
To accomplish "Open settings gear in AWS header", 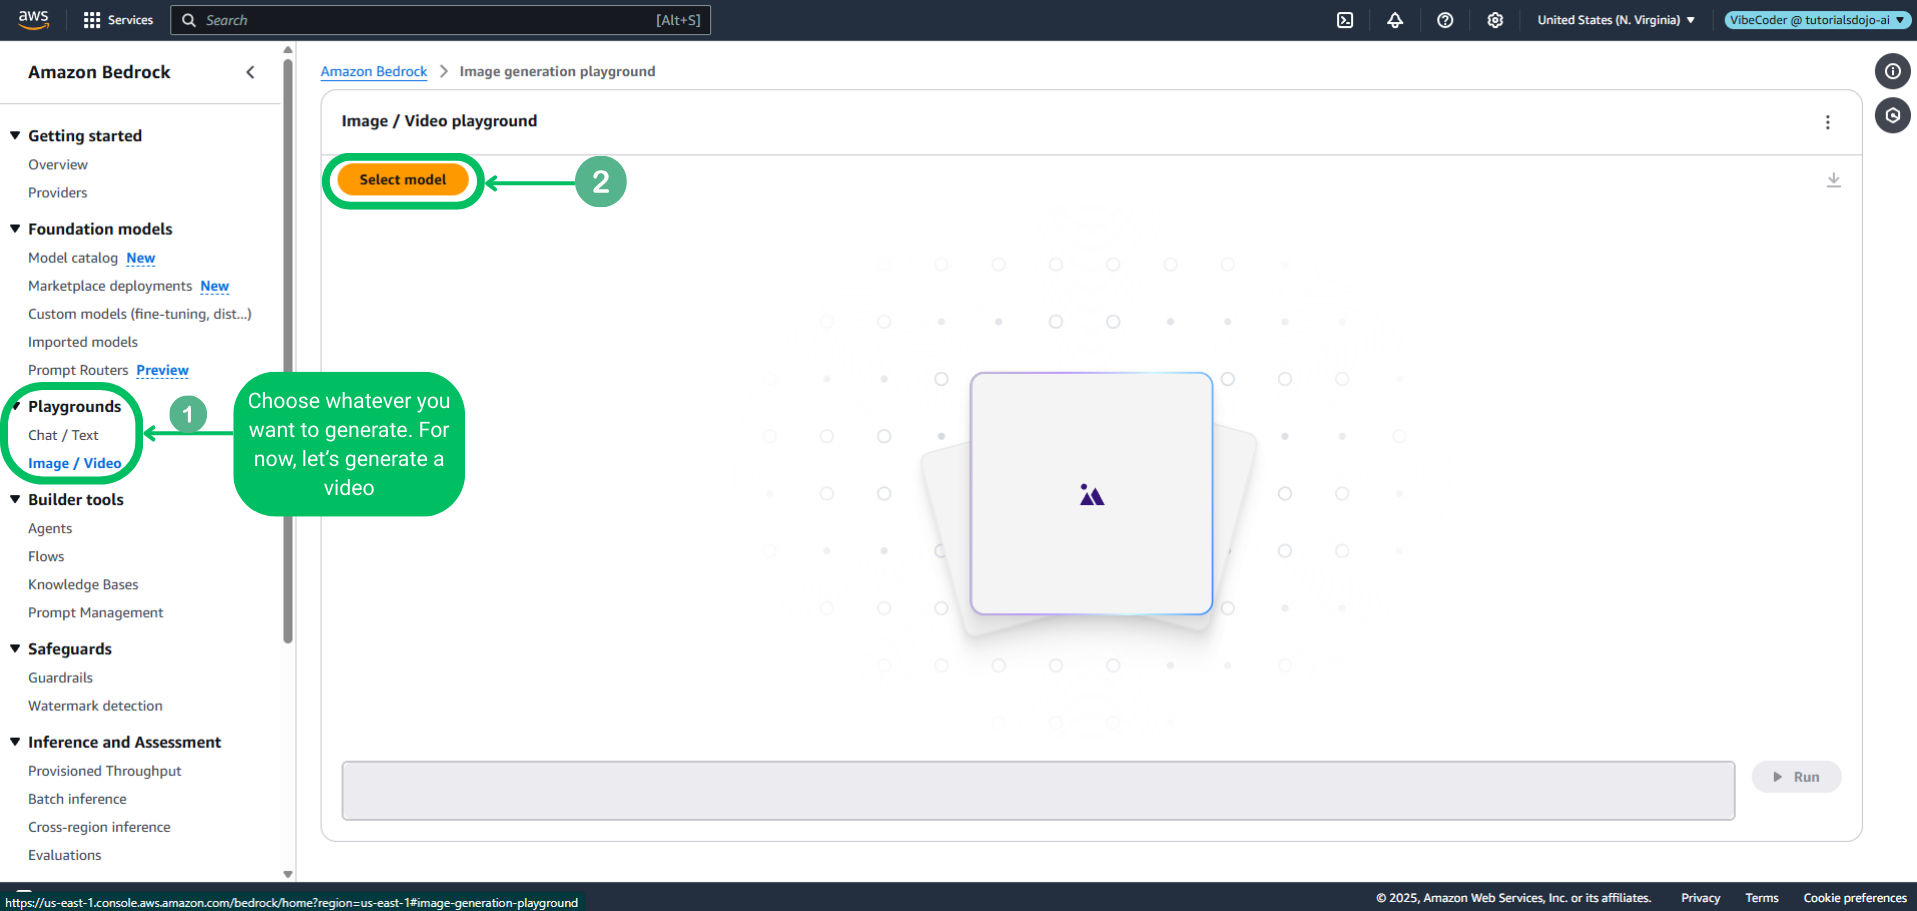I will point(1495,20).
